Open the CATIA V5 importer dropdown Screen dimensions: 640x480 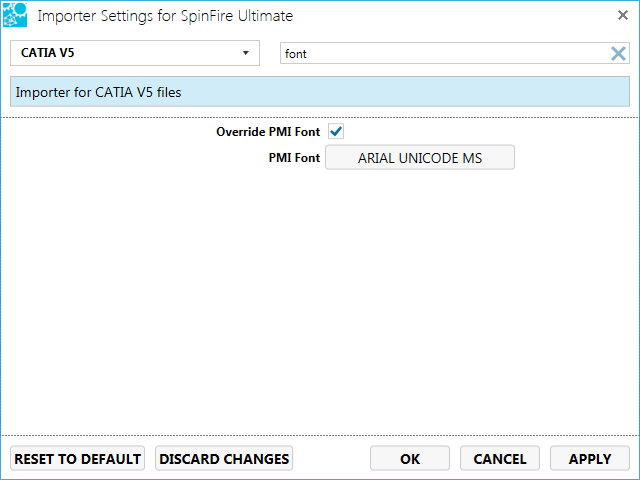click(134, 53)
